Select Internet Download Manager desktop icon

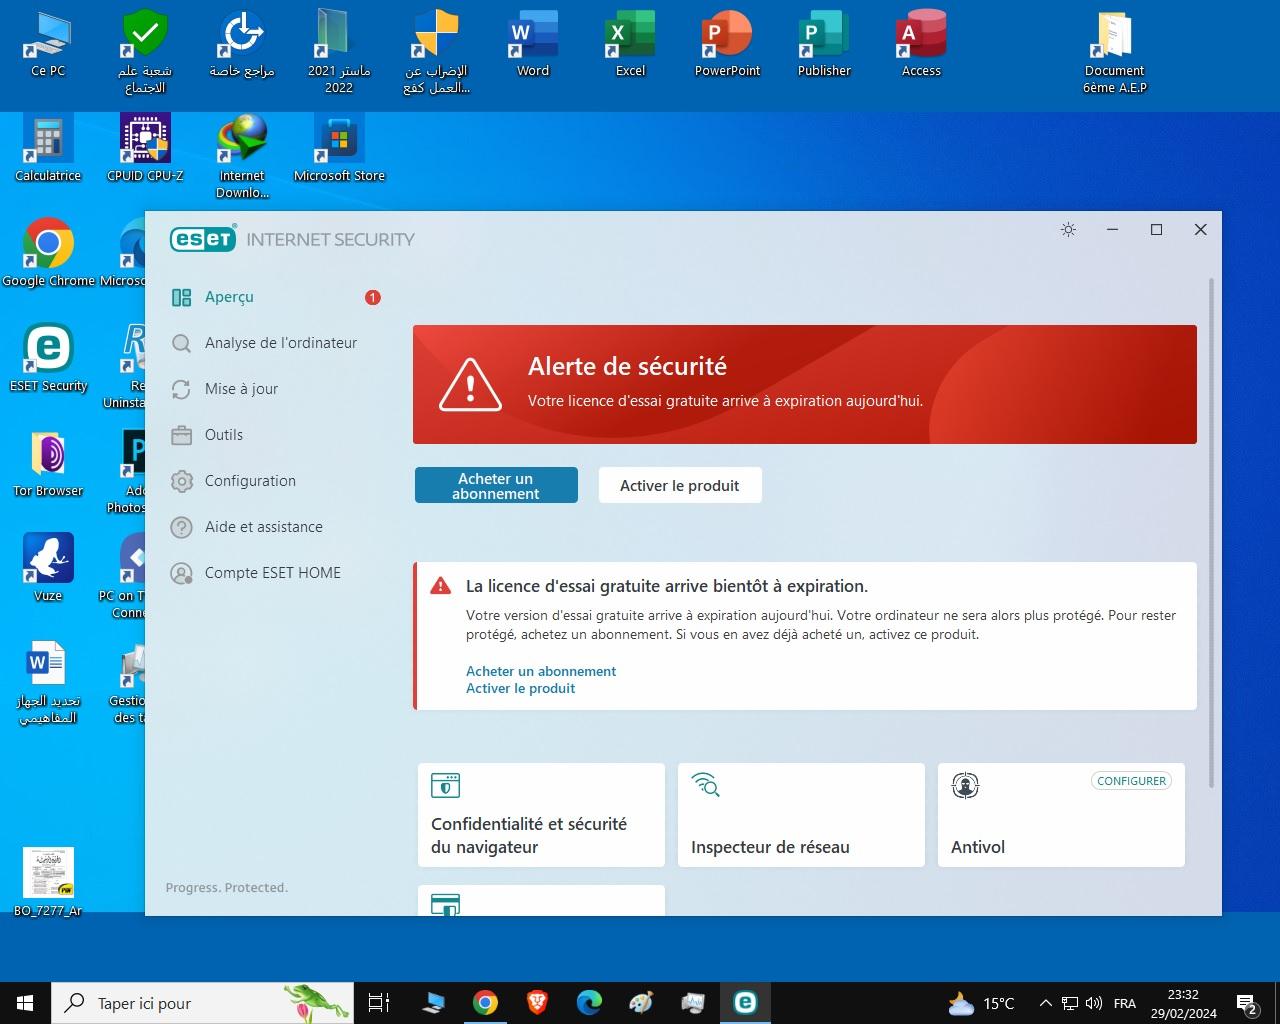(242, 157)
